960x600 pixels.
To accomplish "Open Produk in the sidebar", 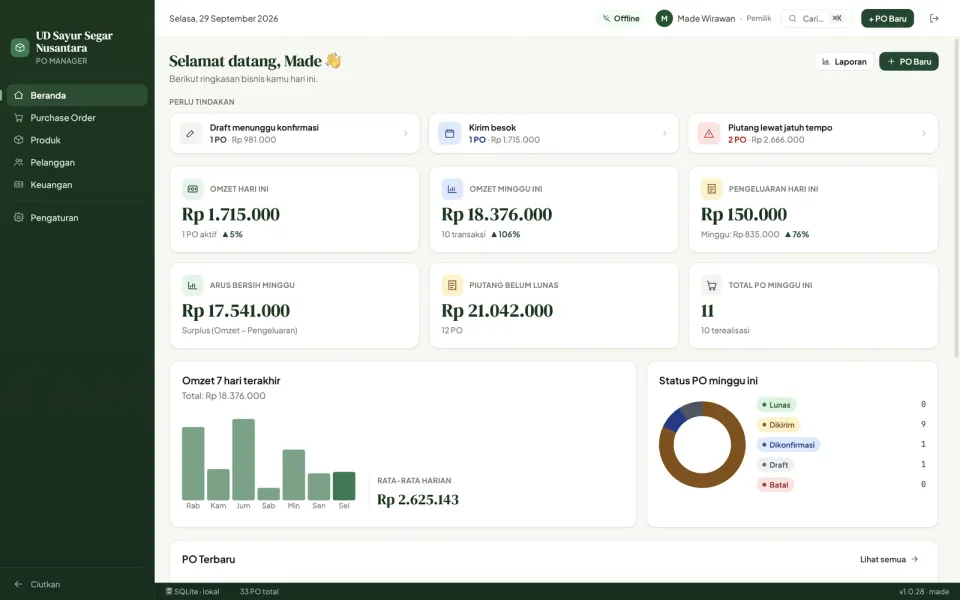I will click(77, 140).
